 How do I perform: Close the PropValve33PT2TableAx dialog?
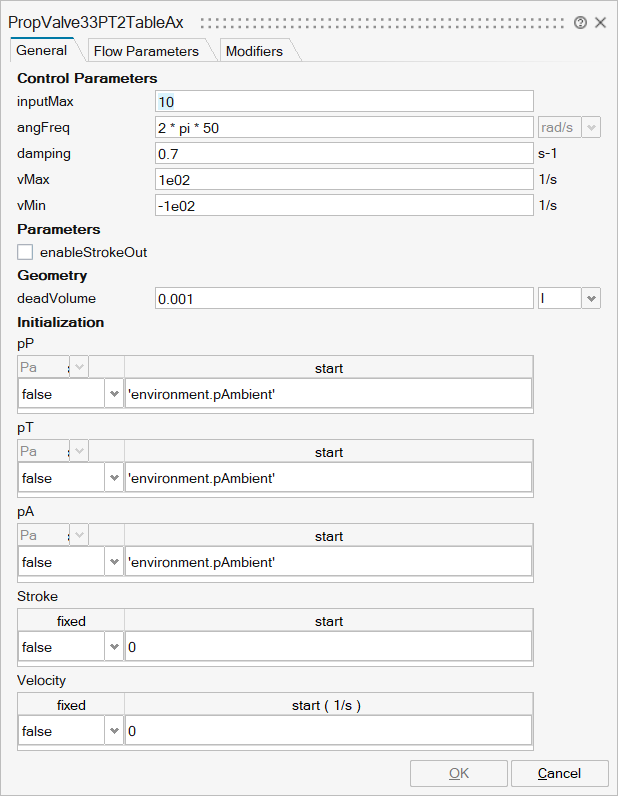[600, 22]
